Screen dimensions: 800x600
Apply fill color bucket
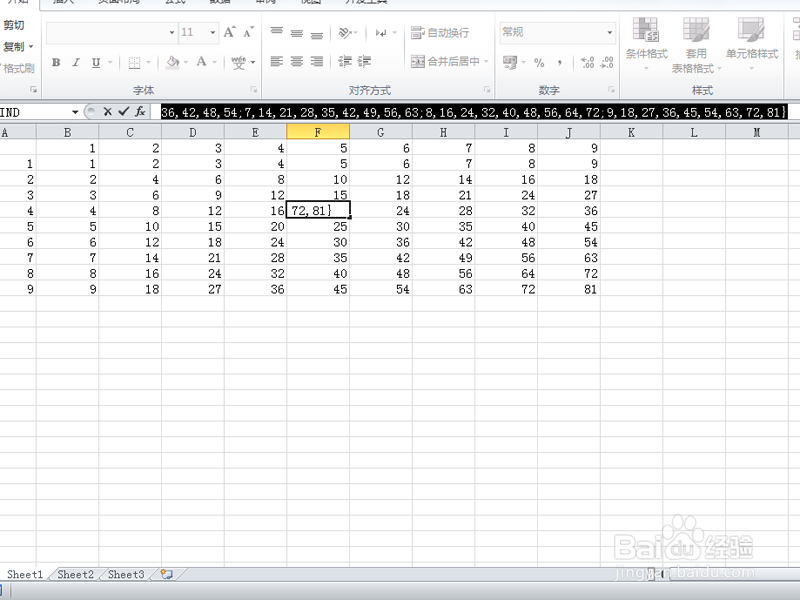(173, 62)
